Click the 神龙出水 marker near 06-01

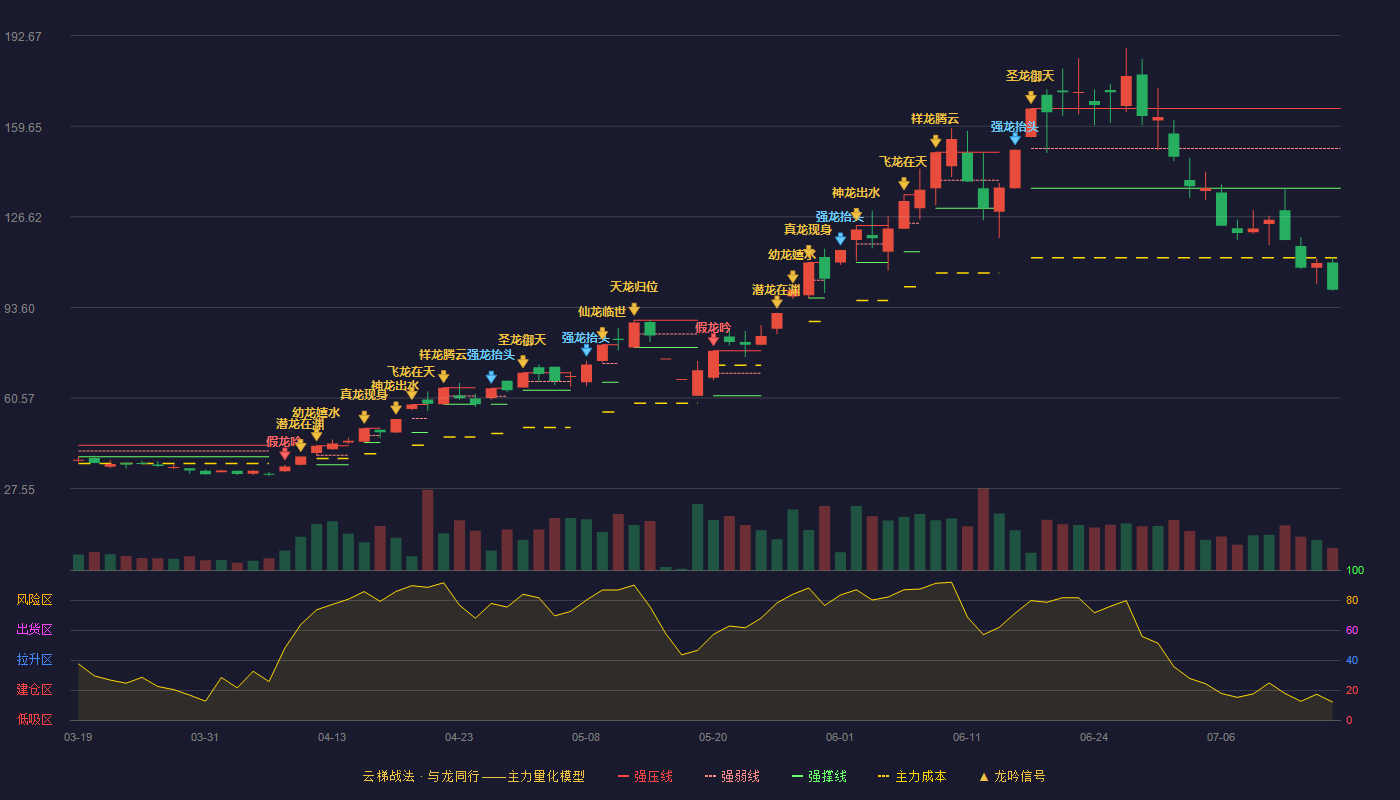856,193
